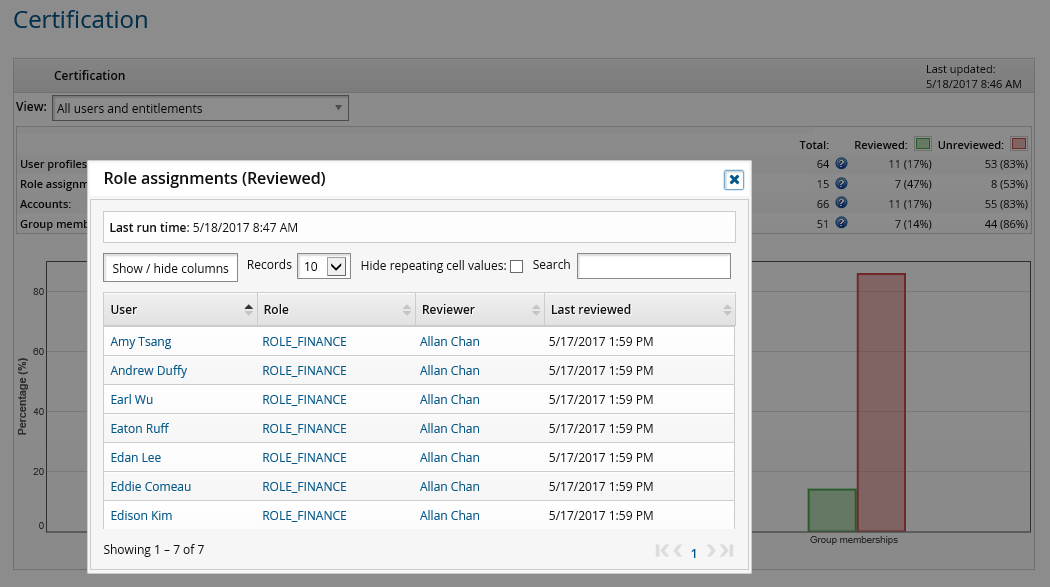The height and width of the screenshot is (587, 1050).
Task: Click the sort icon on the Role column
Action: 404,309
